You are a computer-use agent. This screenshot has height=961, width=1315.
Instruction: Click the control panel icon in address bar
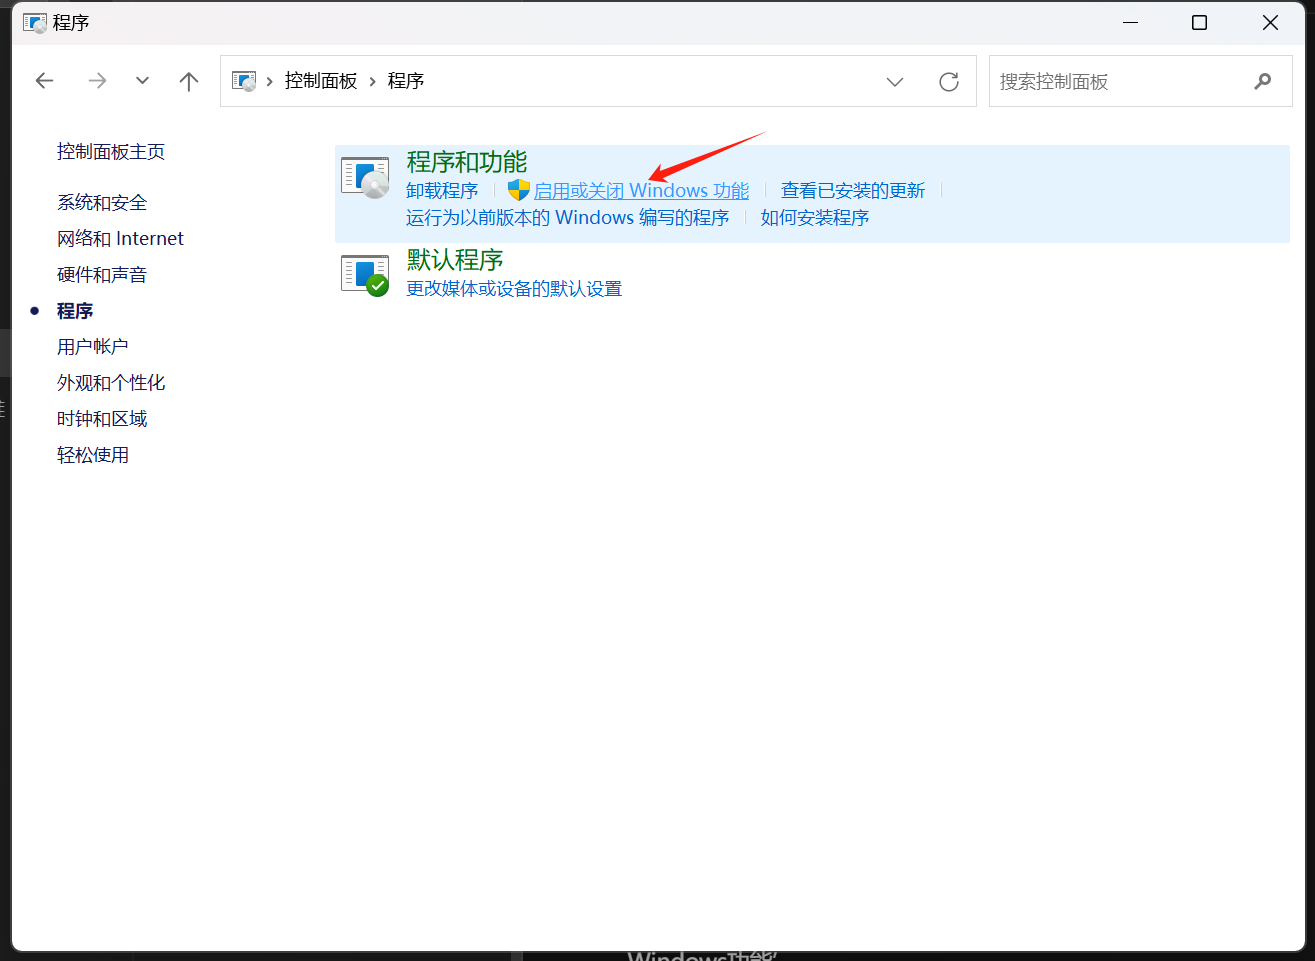(x=244, y=81)
